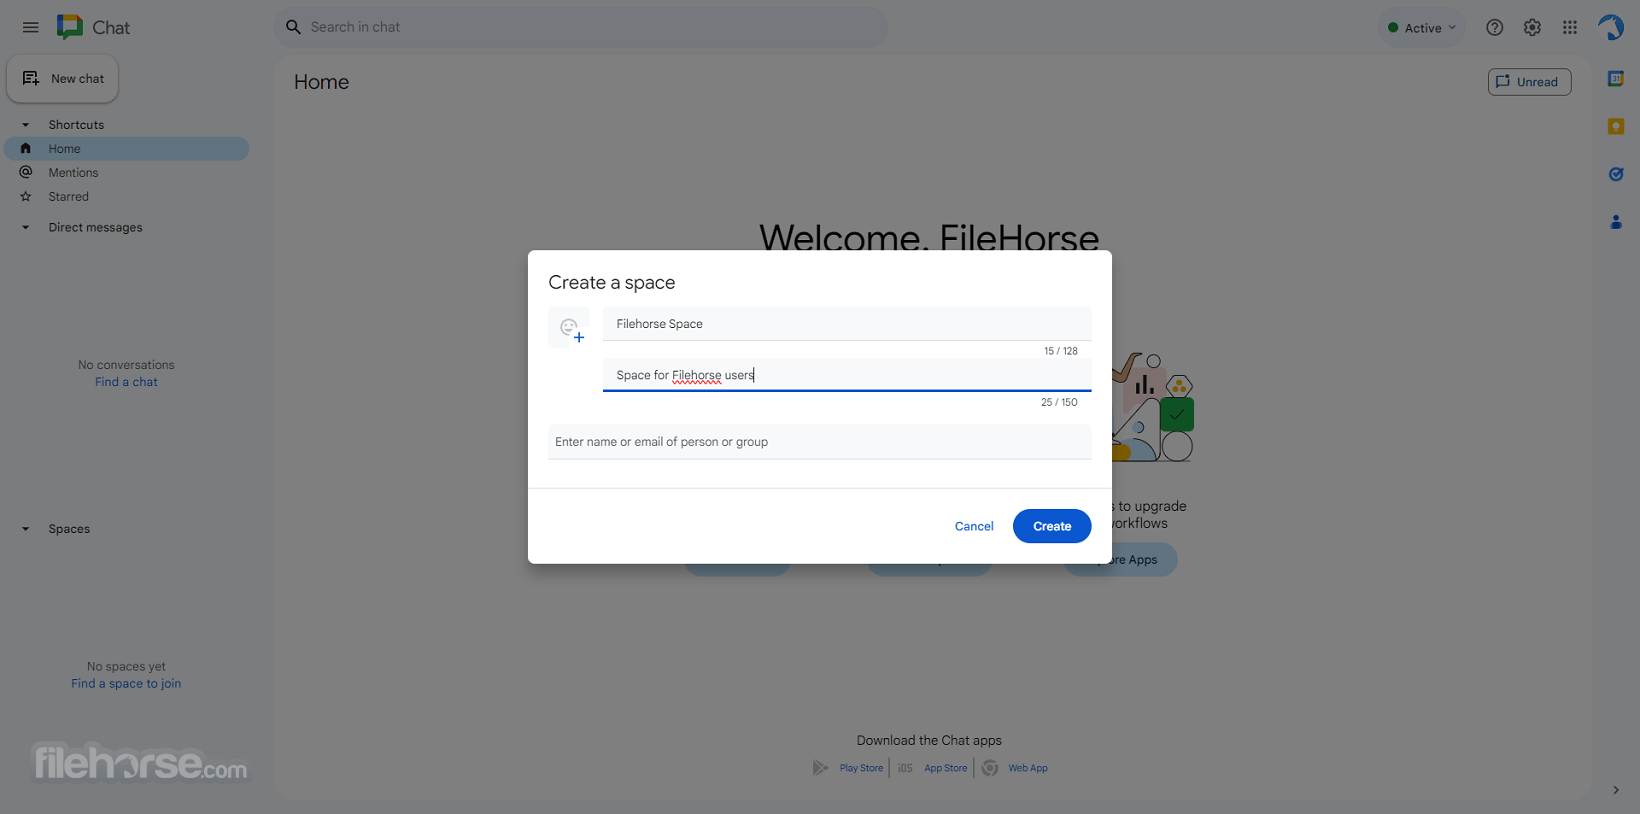Click the space description field
The image size is (1640, 814).
(847, 375)
